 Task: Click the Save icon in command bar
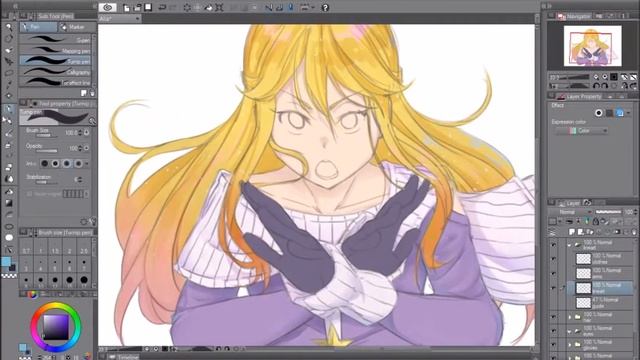click(x=148, y=7)
